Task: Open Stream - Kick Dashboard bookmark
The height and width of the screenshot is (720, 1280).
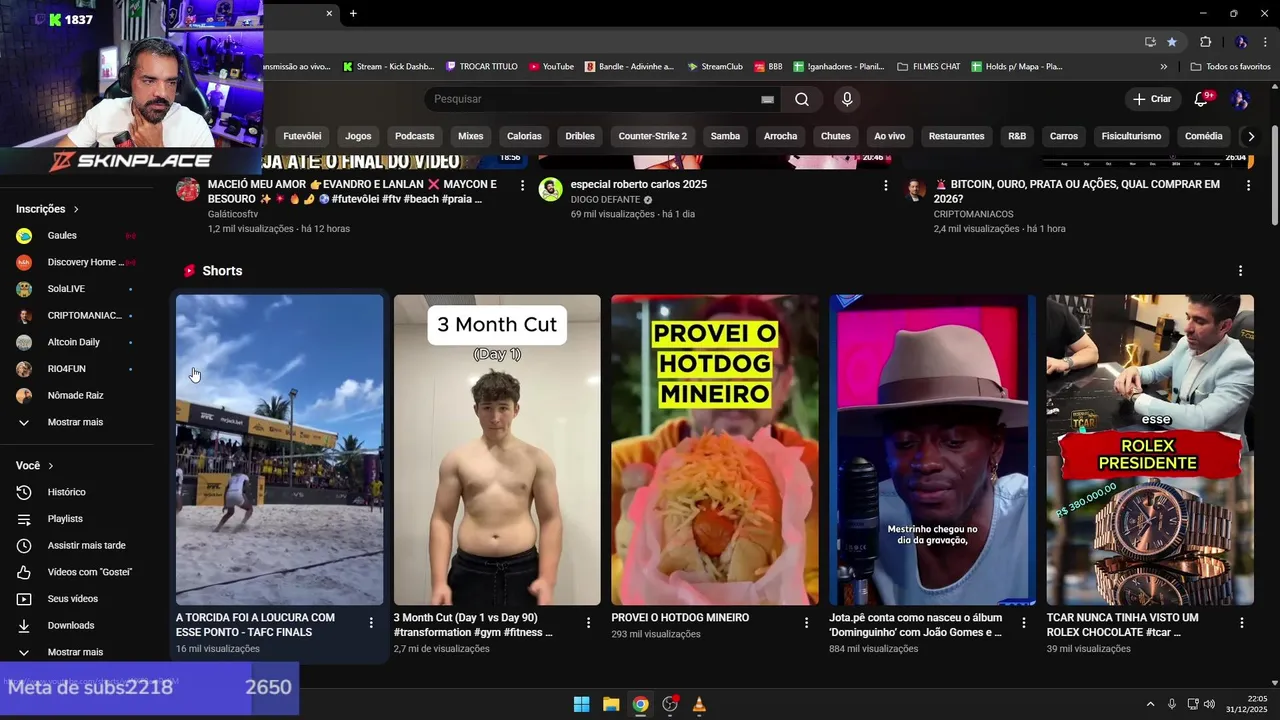Action: click(388, 67)
